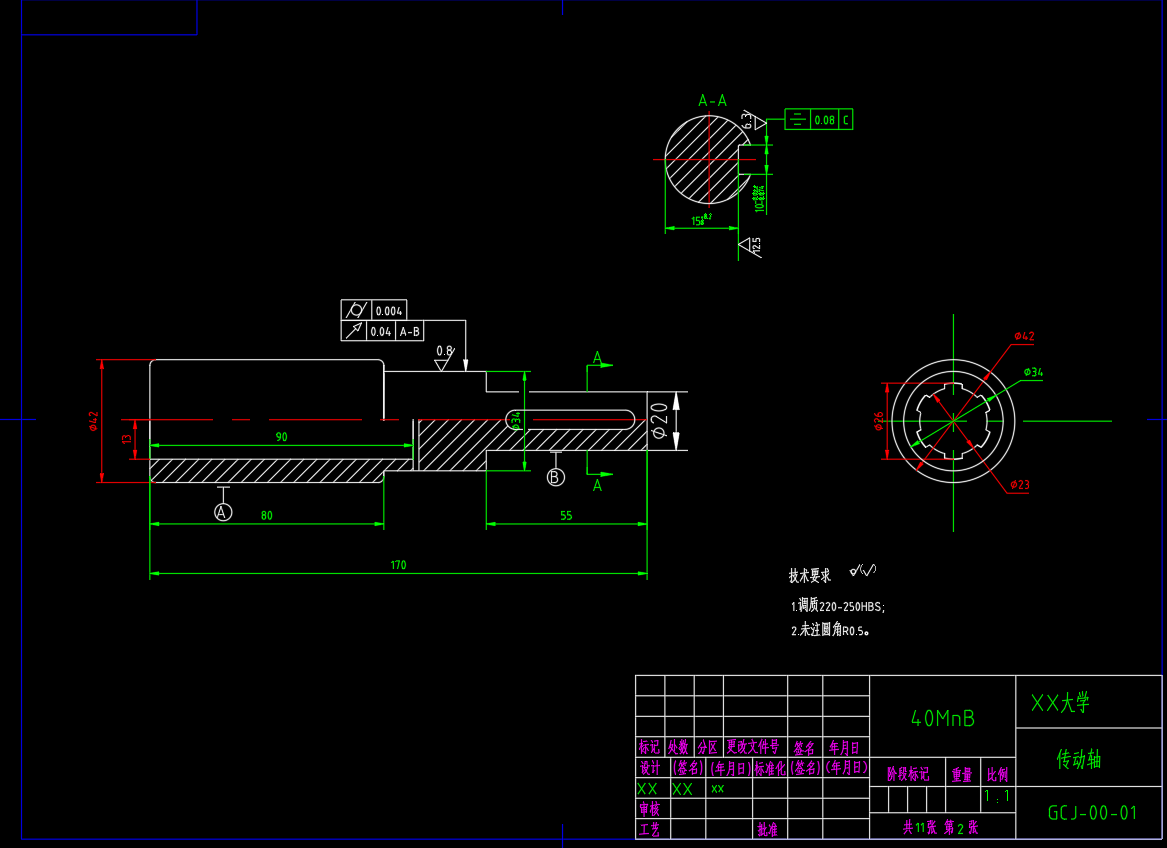The image size is (1167, 848).
Task: Click roughness symbol next to 技术要求
Action: (862, 571)
